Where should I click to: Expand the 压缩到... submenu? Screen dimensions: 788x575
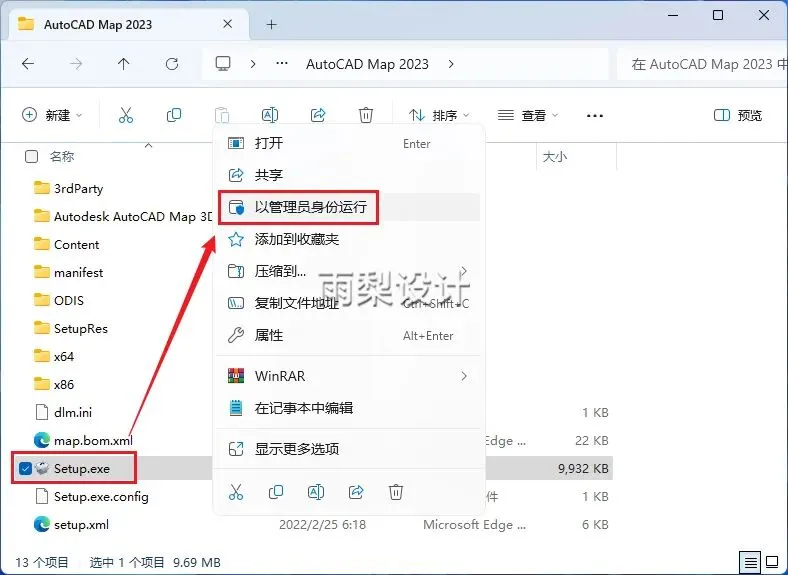[464, 271]
